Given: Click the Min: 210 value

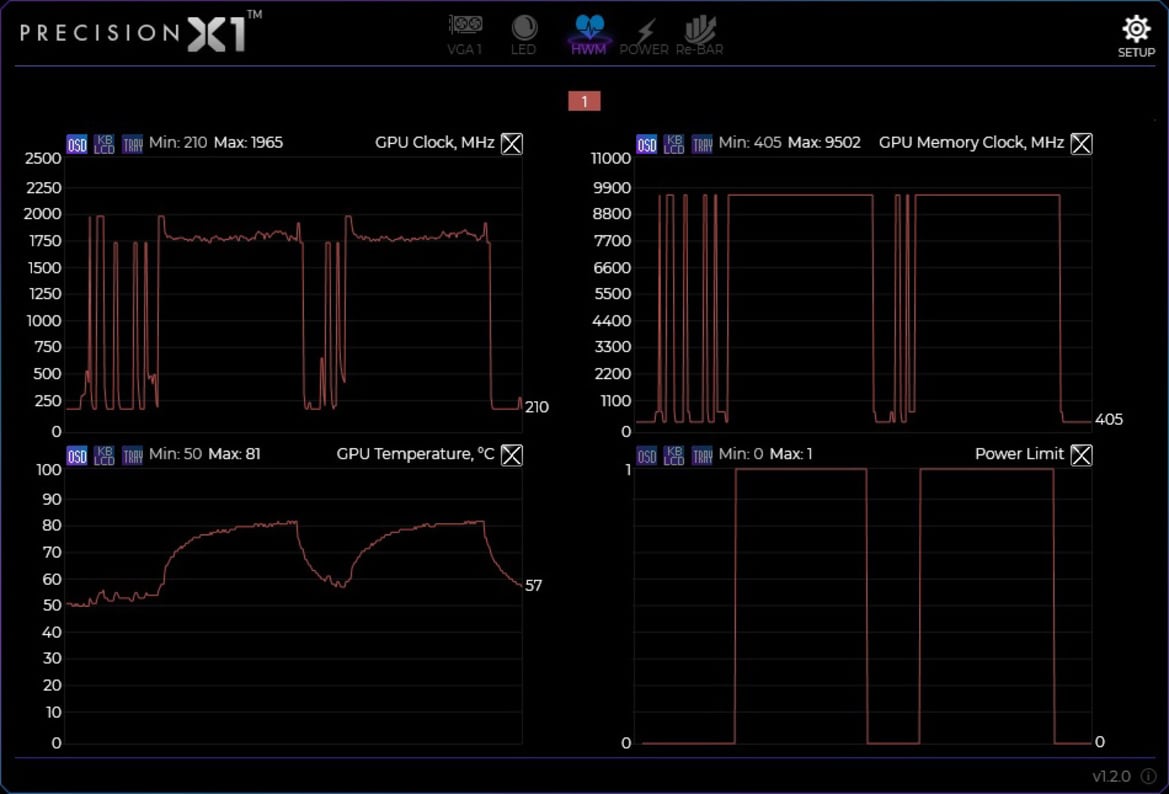Looking at the screenshot, I should point(178,142).
